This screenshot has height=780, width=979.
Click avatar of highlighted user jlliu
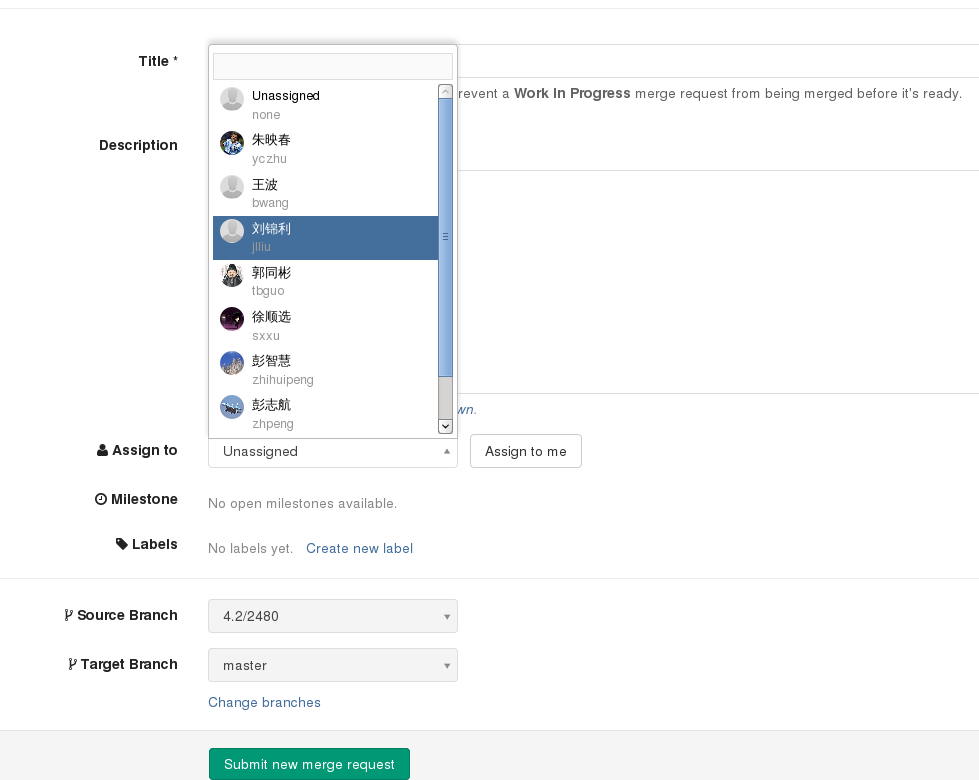click(x=232, y=231)
